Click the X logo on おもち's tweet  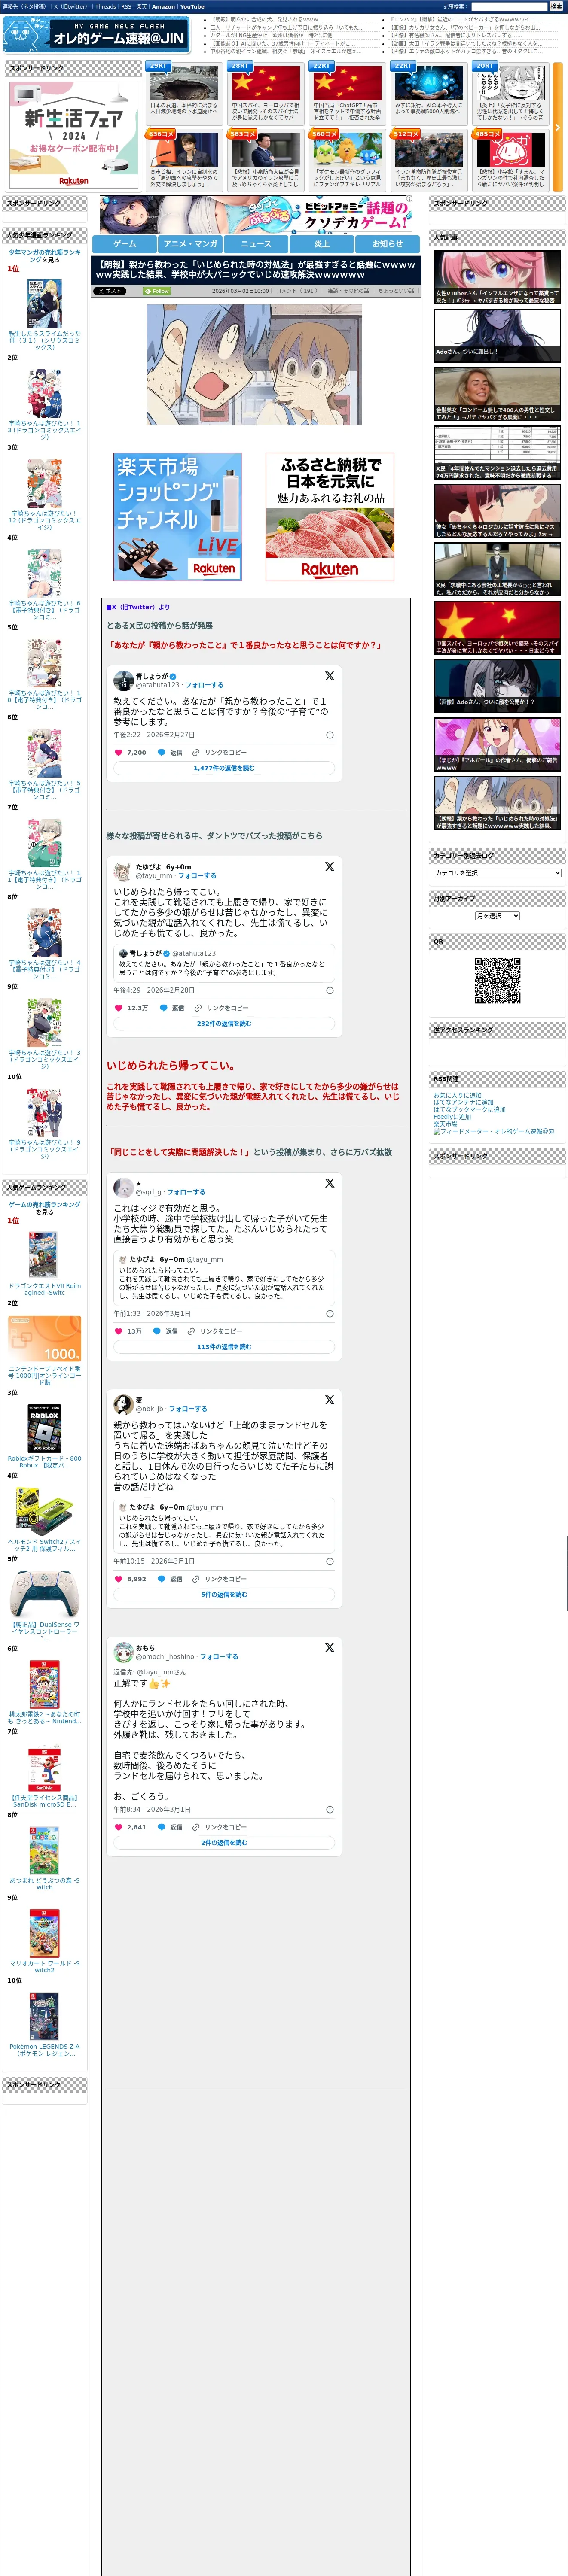[329, 1648]
